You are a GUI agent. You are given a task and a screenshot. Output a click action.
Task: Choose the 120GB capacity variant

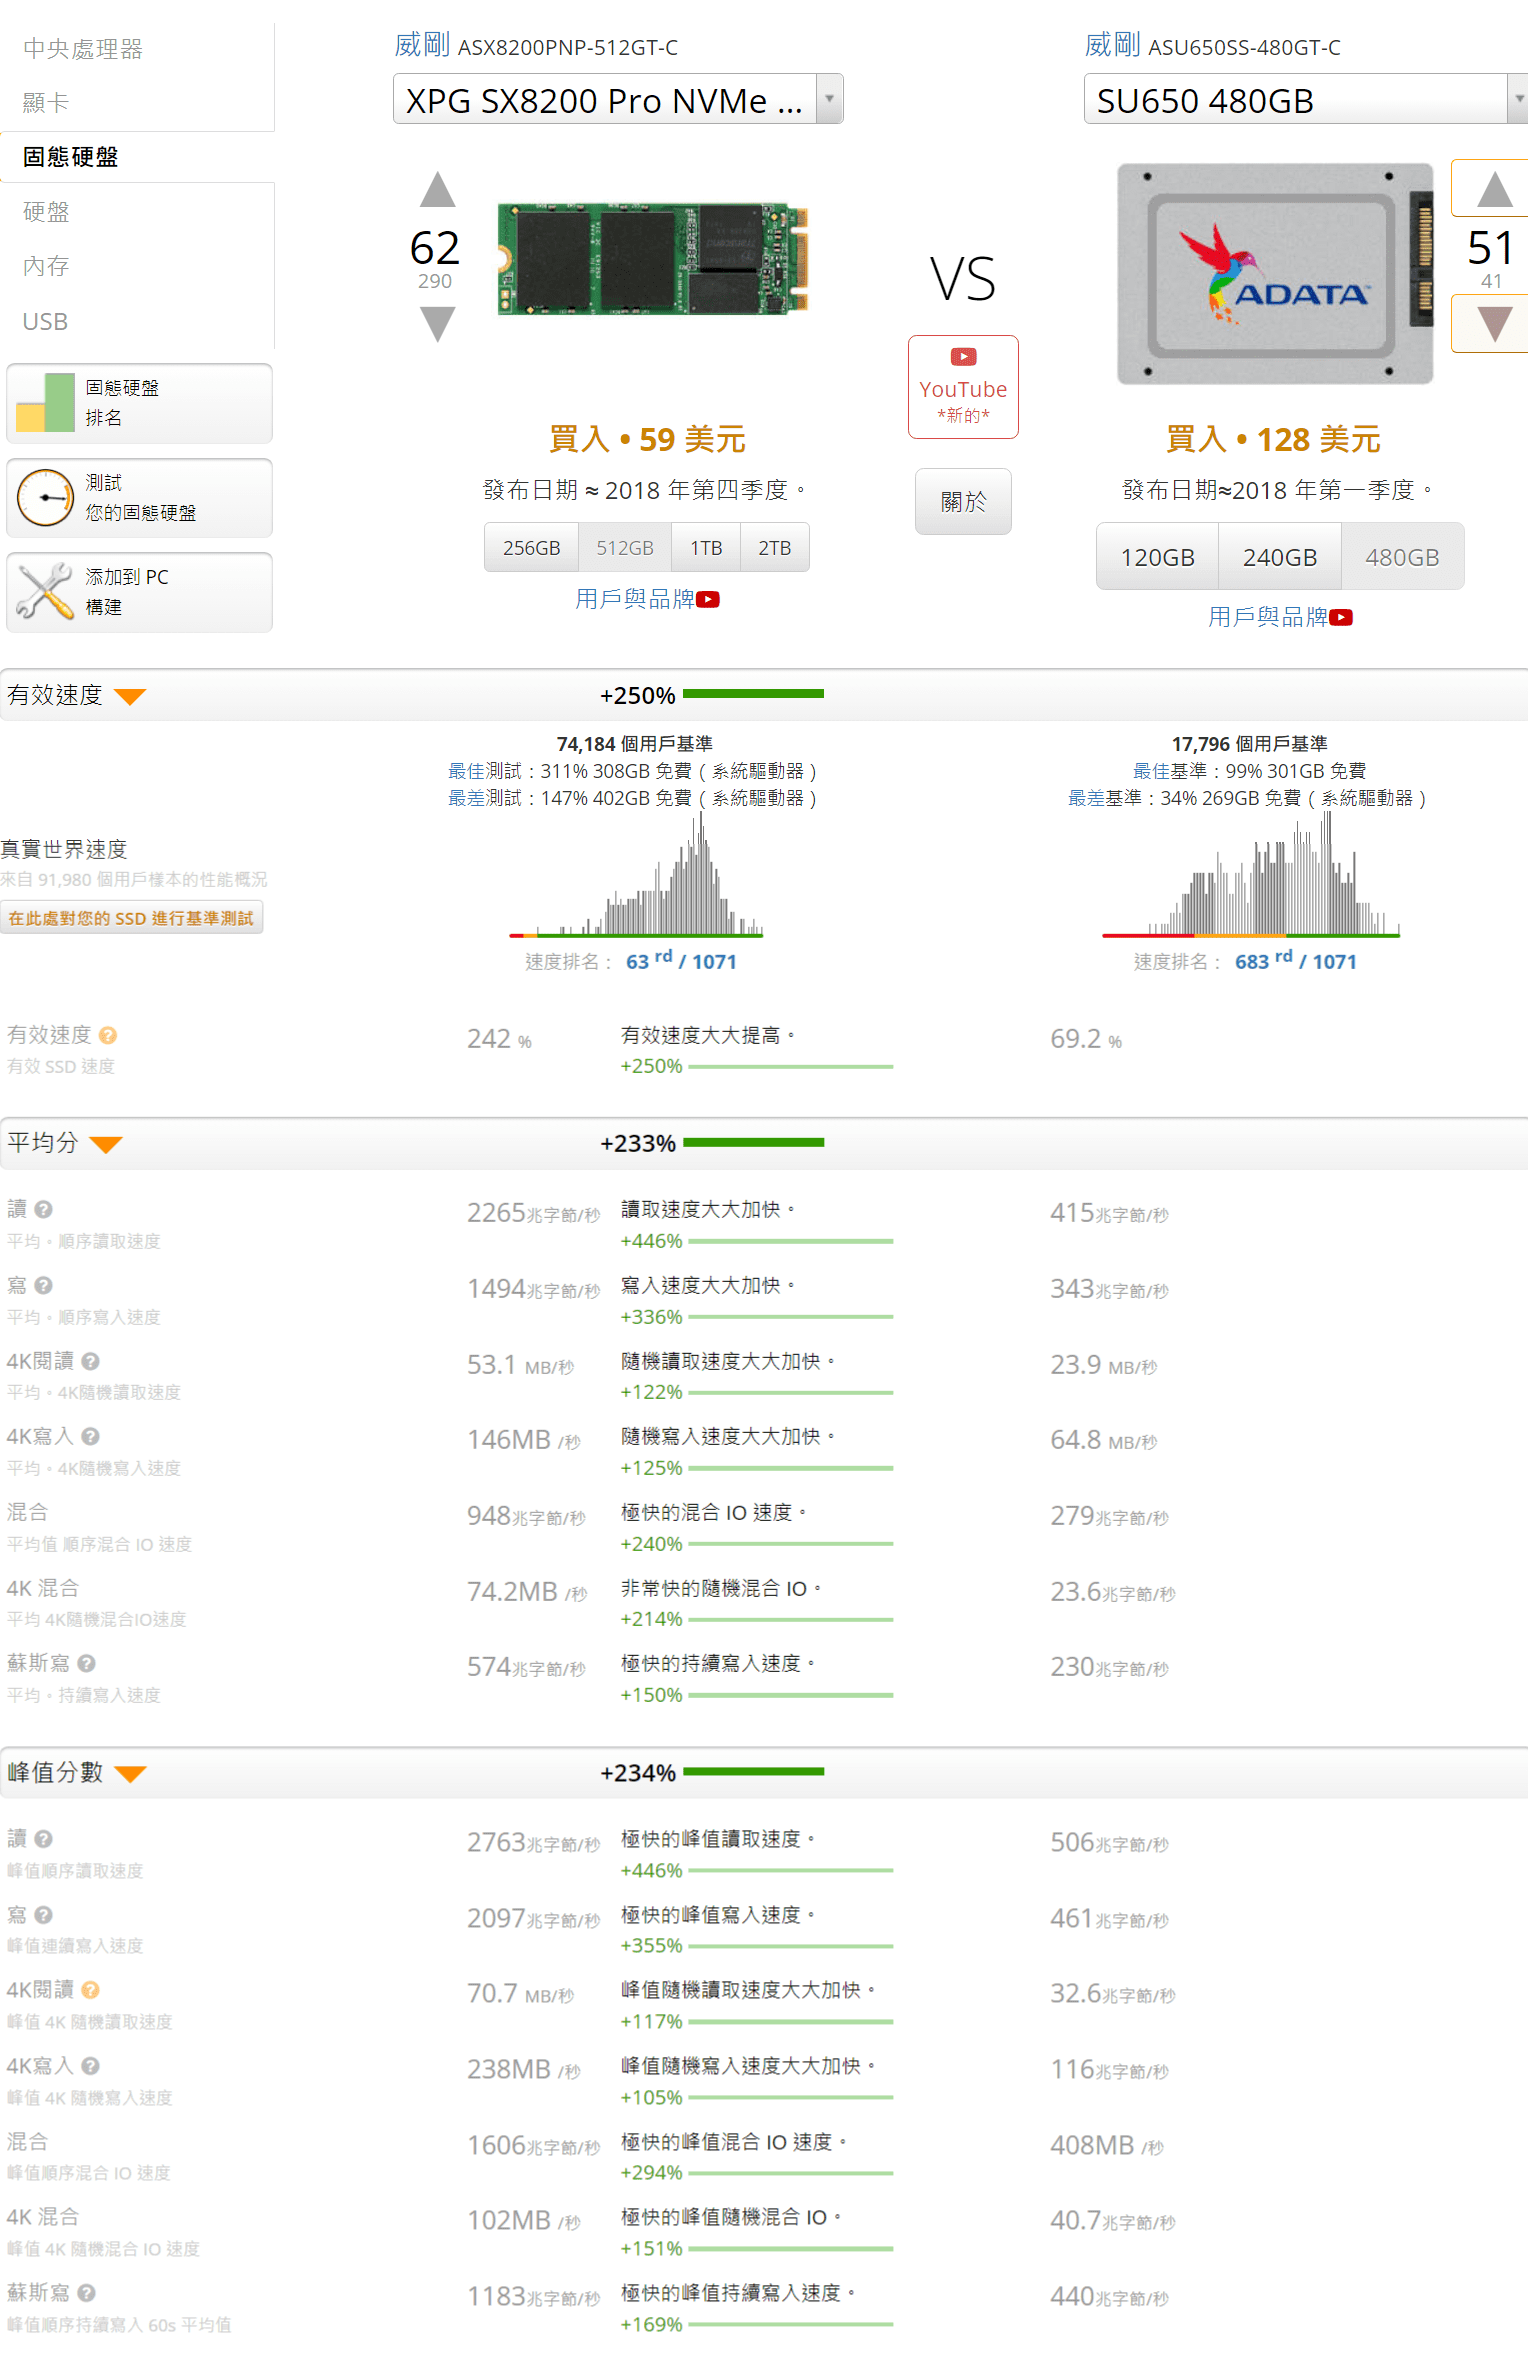(x=1157, y=557)
